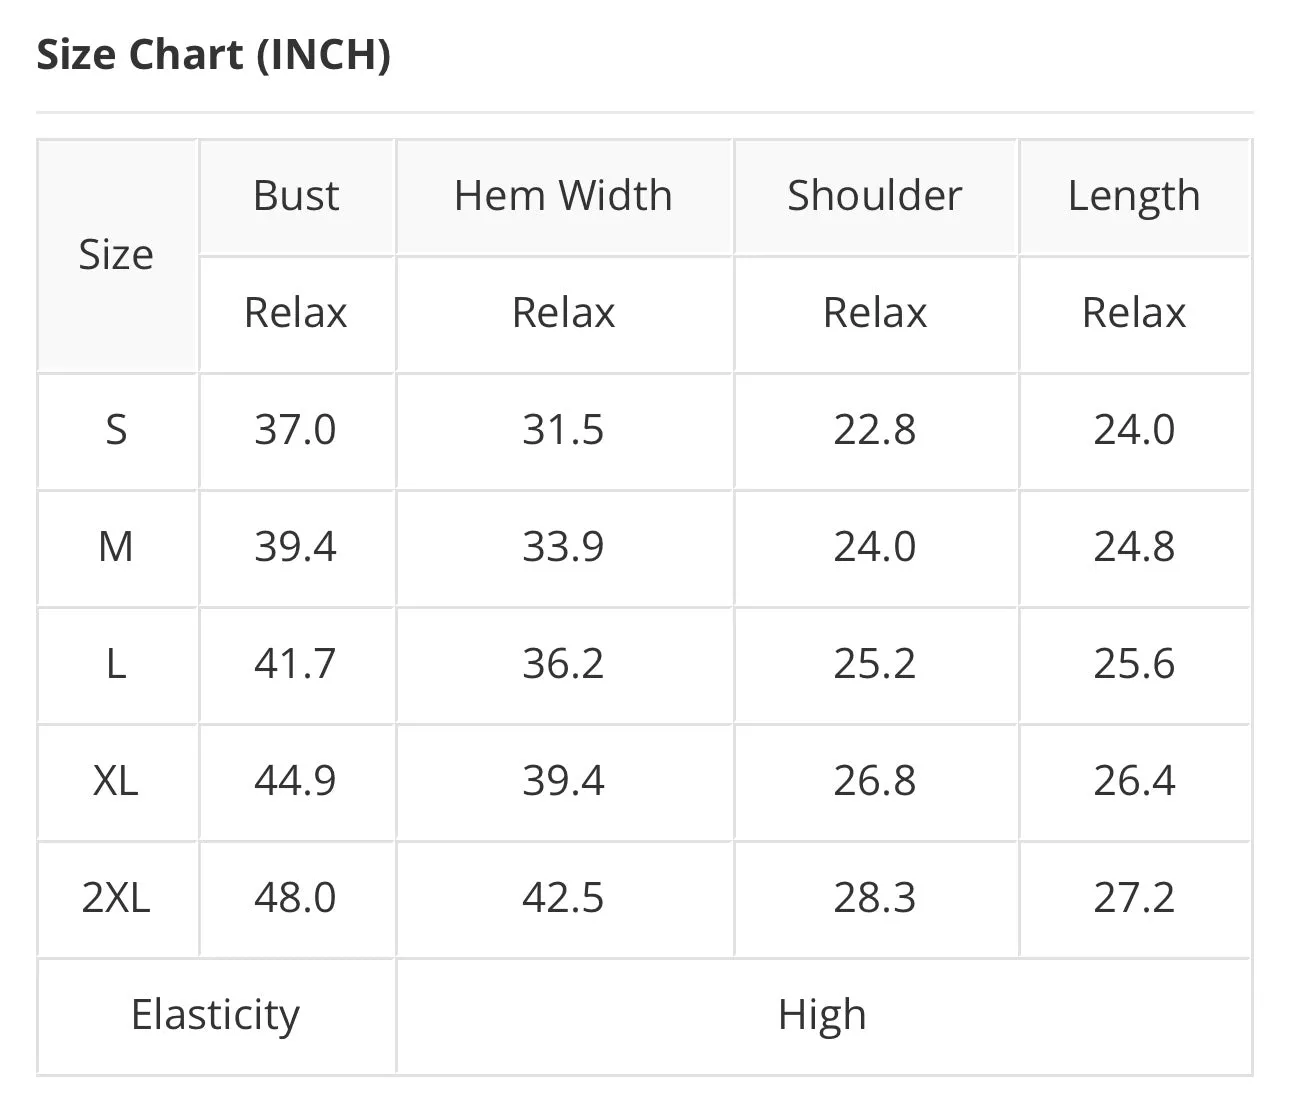Select the M size row label

(x=116, y=547)
